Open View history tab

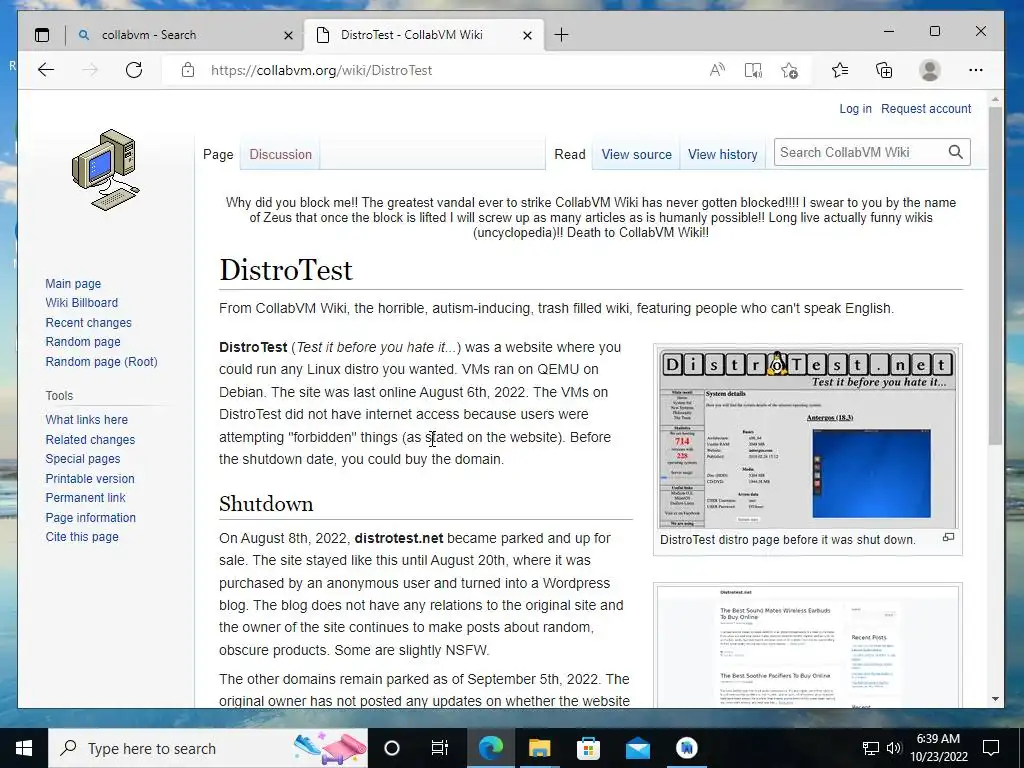[x=722, y=155]
